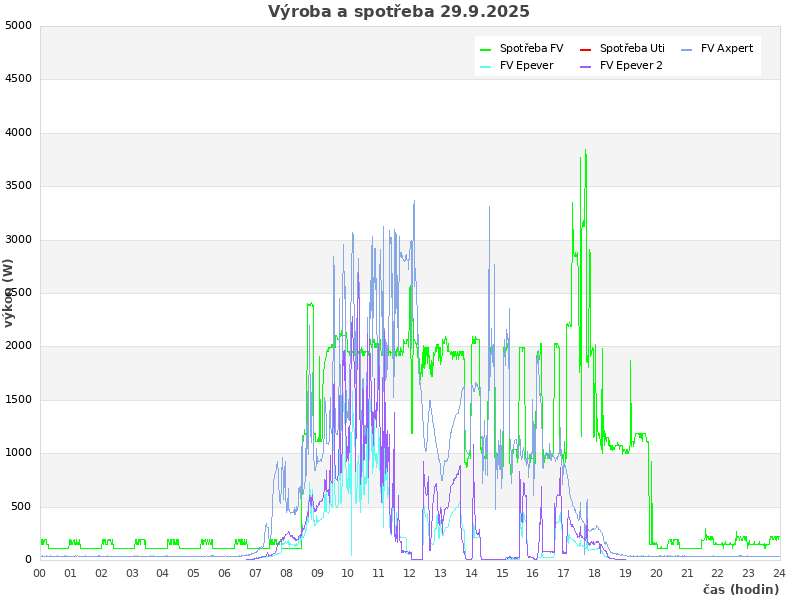The height and width of the screenshot is (600, 800).
Task: Click the cyan FV Epever legend swatch
Action: point(486,66)
